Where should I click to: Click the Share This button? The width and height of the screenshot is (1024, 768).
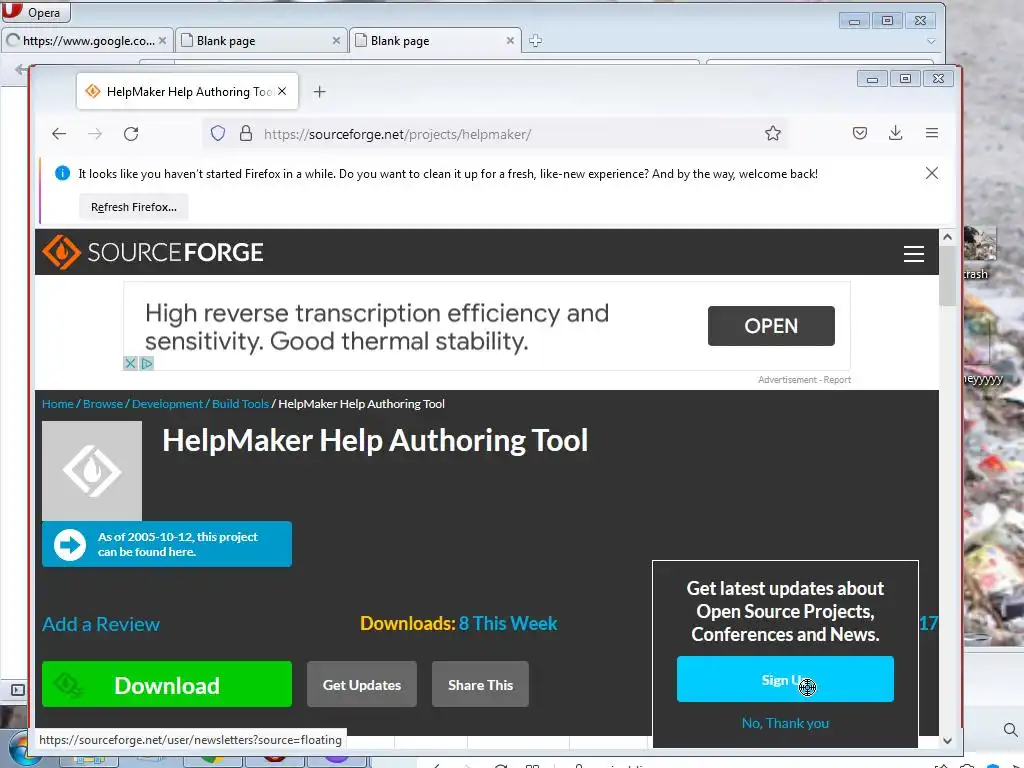tap(480, 684)
